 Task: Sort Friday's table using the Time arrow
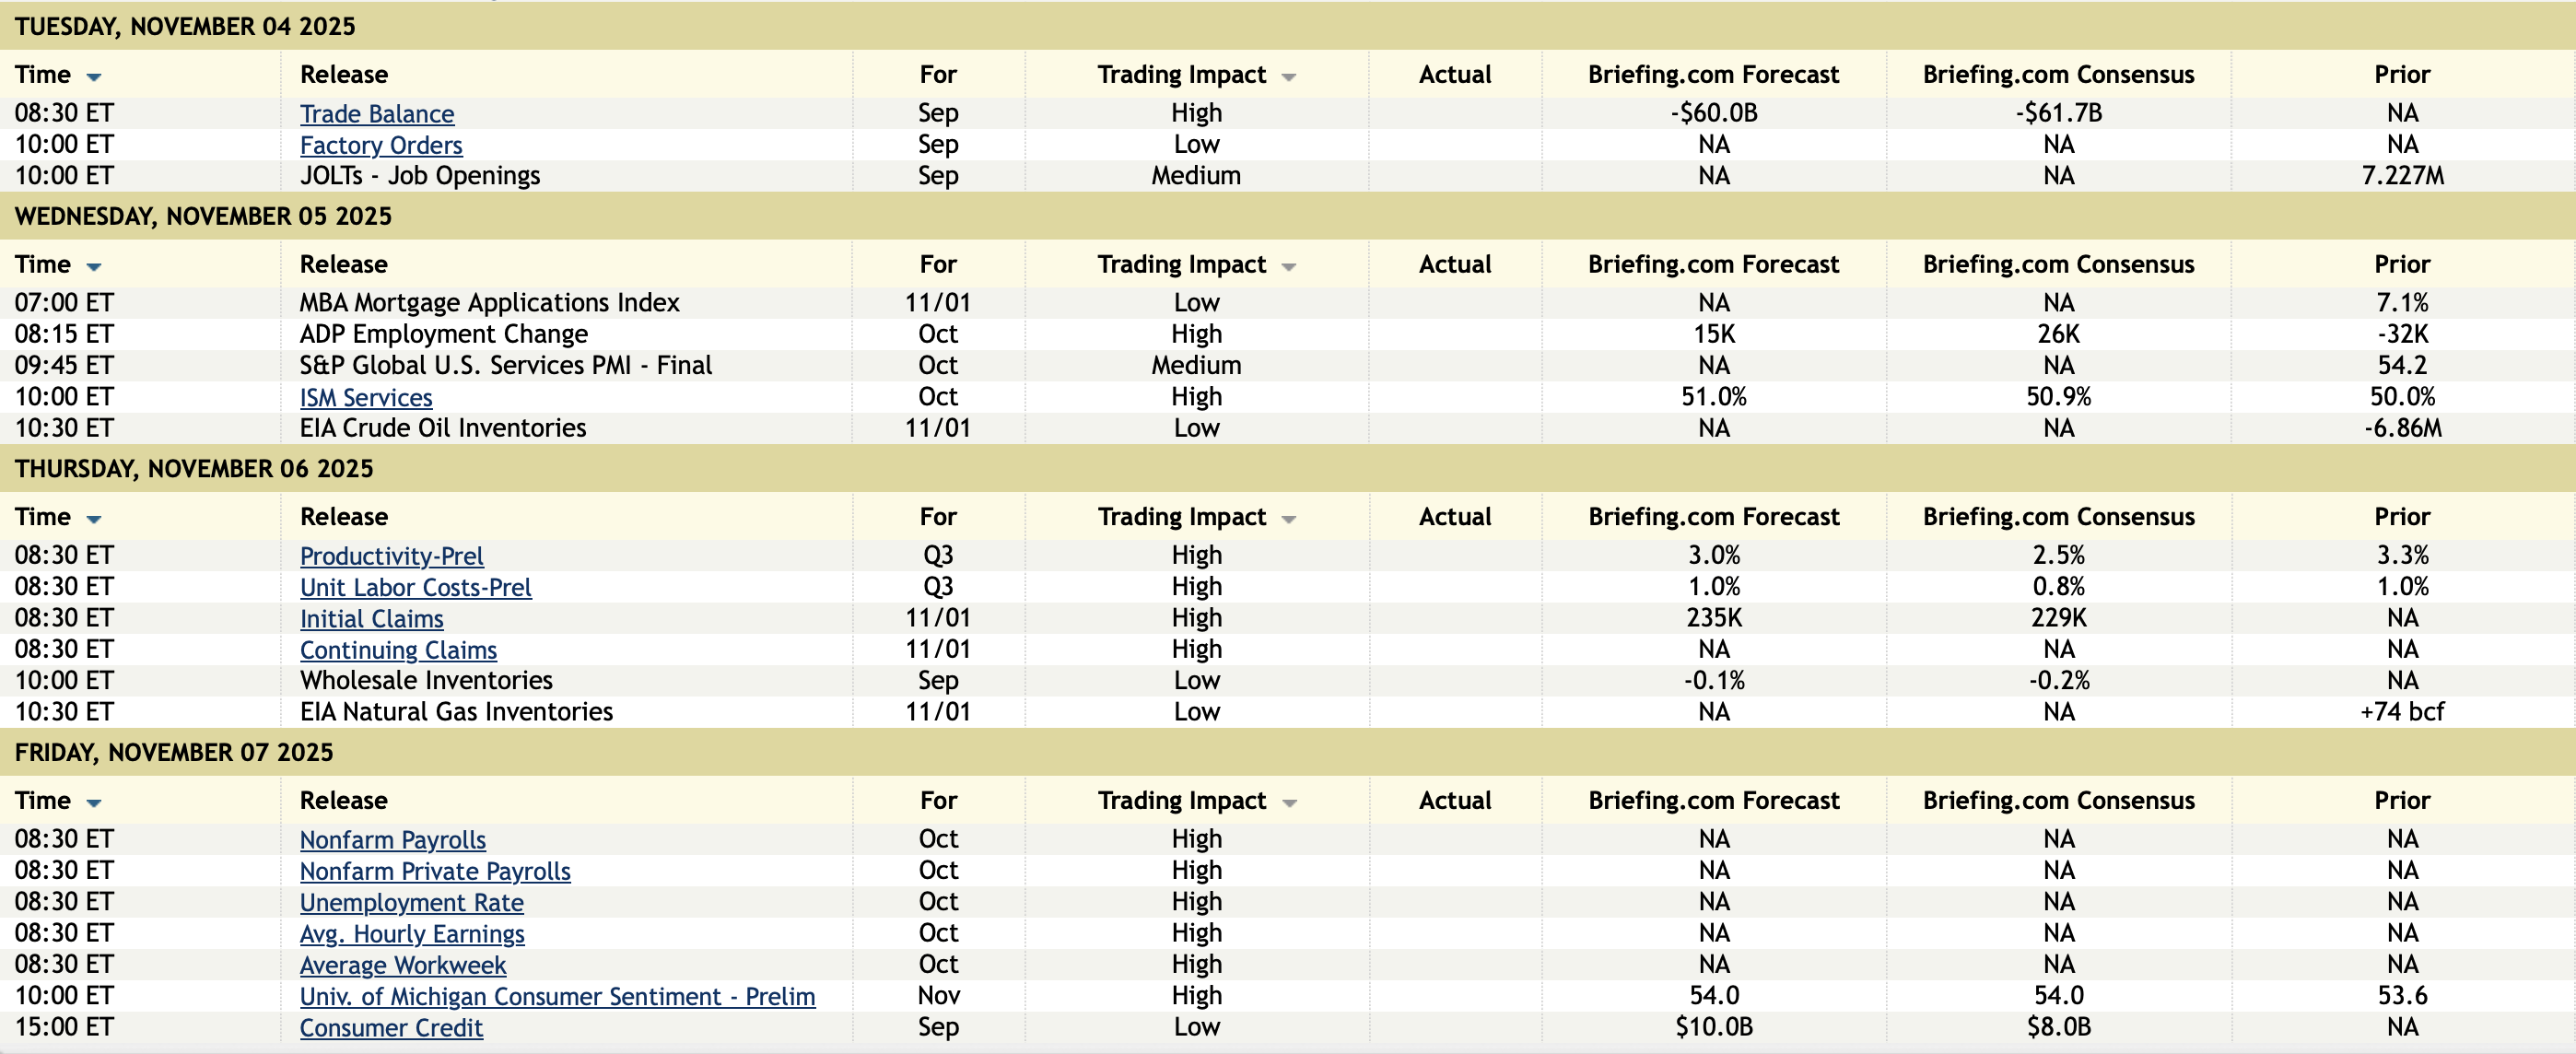94,803
